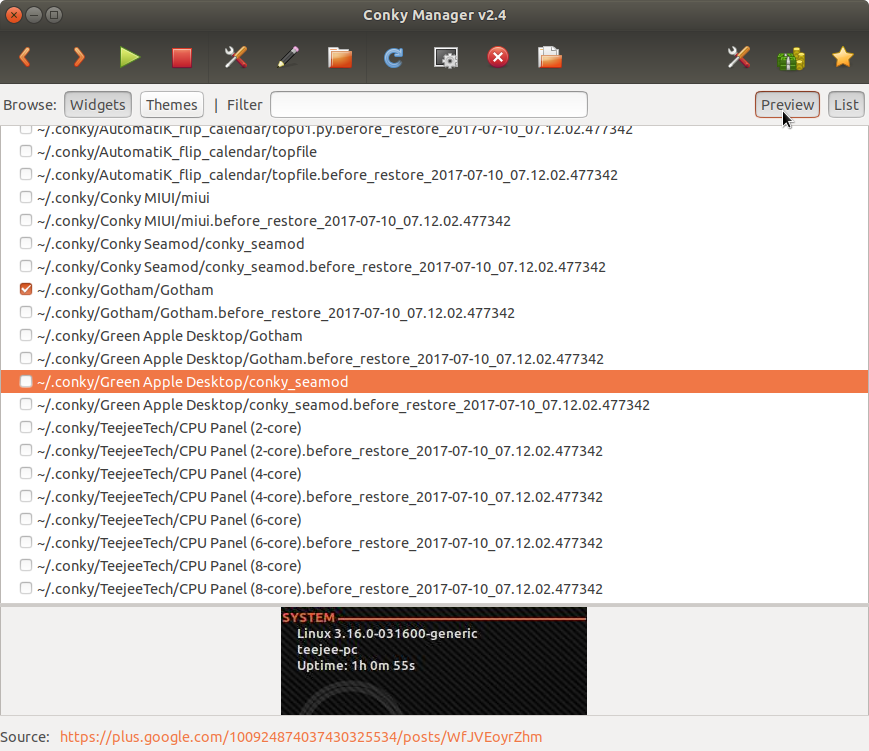Select Preview view mode

787,105
